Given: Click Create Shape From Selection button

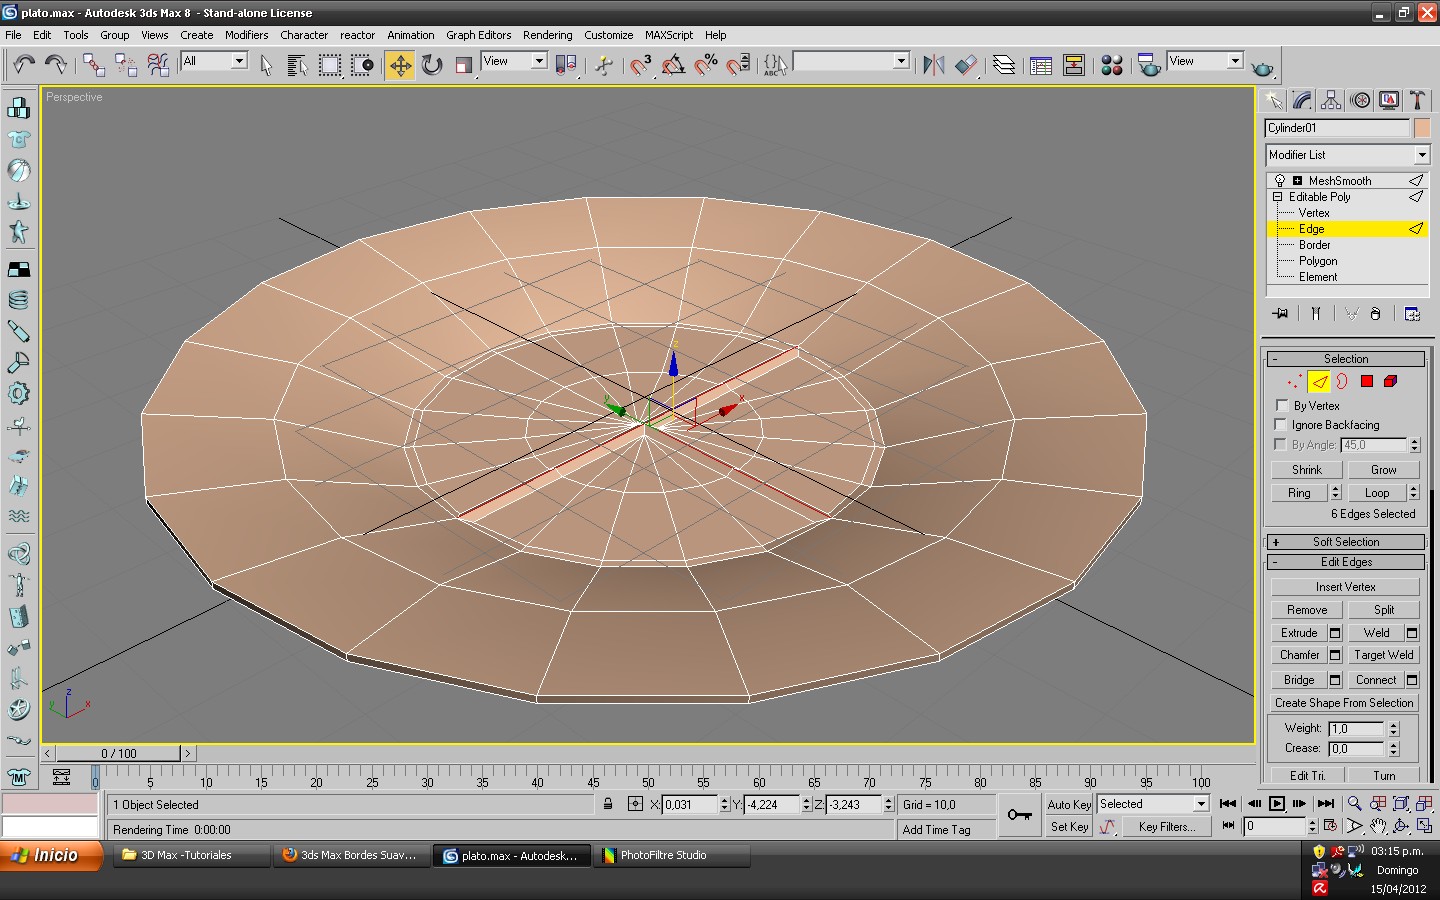Looking at the screenshot, I should tap(1344, 703).
